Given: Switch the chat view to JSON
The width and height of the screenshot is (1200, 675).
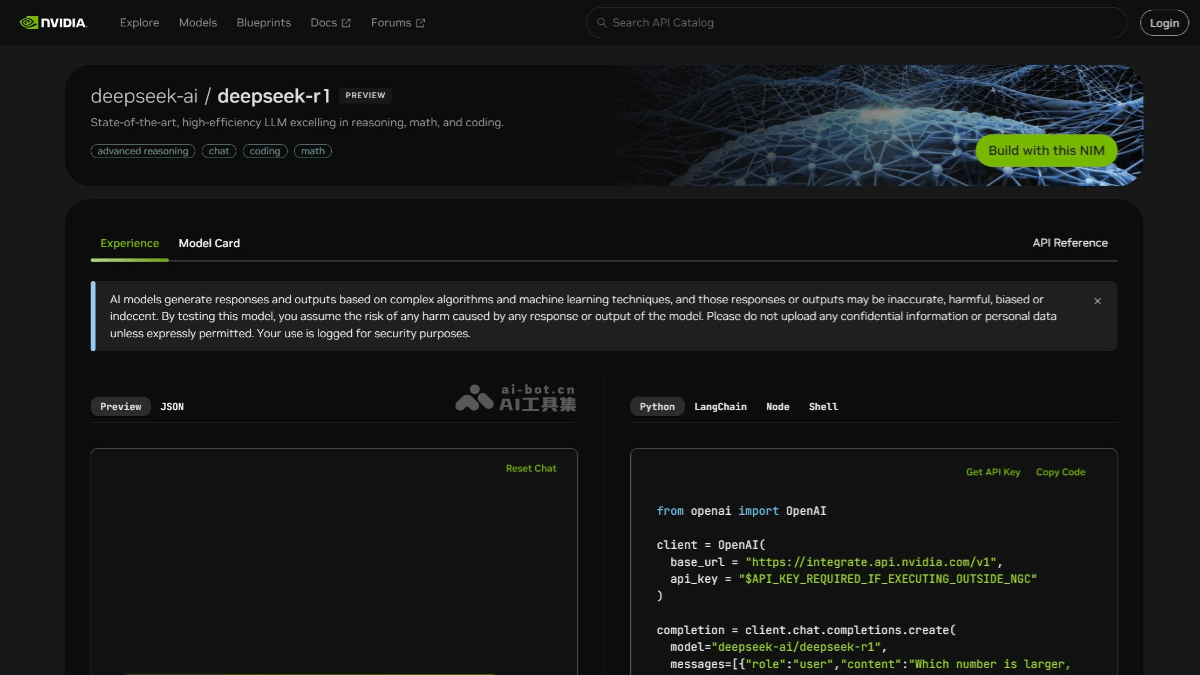Looking at the screenshot, I should [x=172, y=407].
